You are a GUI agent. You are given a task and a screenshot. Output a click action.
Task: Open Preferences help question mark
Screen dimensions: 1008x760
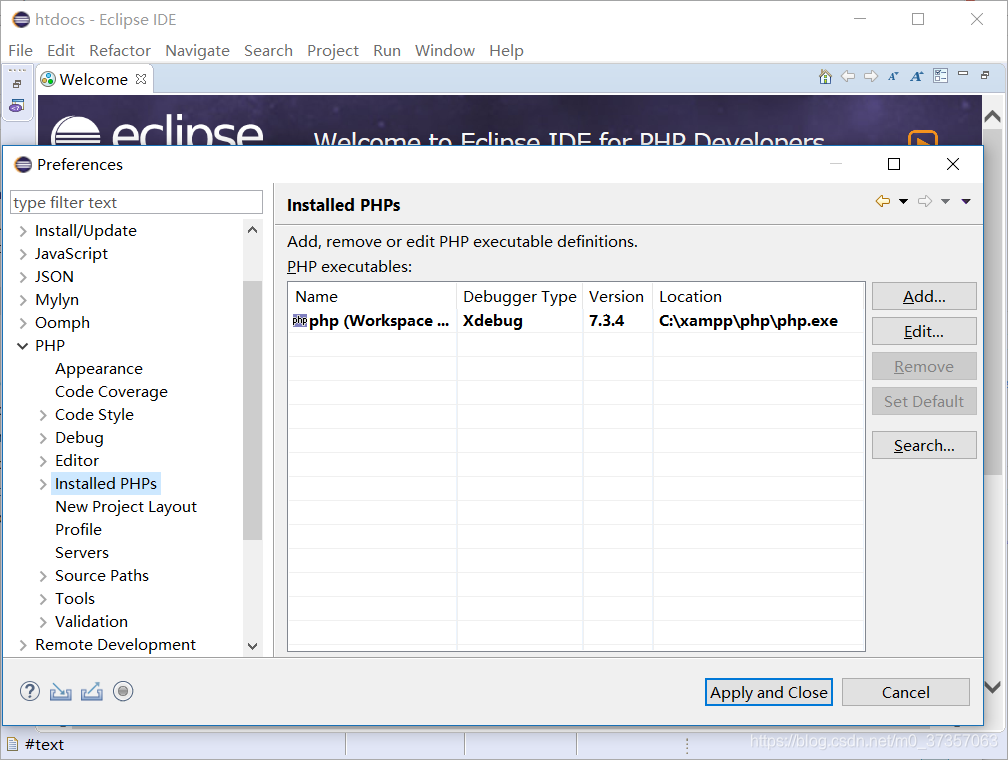click(30, 691)
